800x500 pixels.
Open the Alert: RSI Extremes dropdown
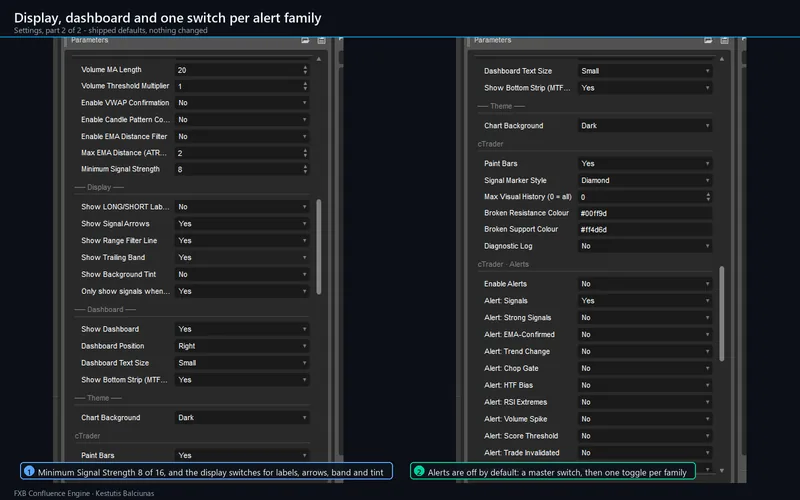tap(645, 402)
